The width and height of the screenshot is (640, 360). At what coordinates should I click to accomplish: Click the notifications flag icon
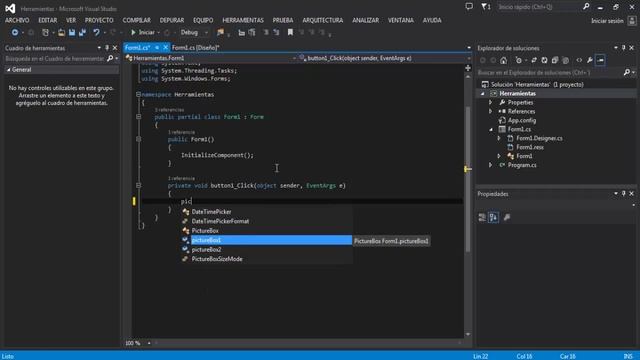(x=485, y=7)
